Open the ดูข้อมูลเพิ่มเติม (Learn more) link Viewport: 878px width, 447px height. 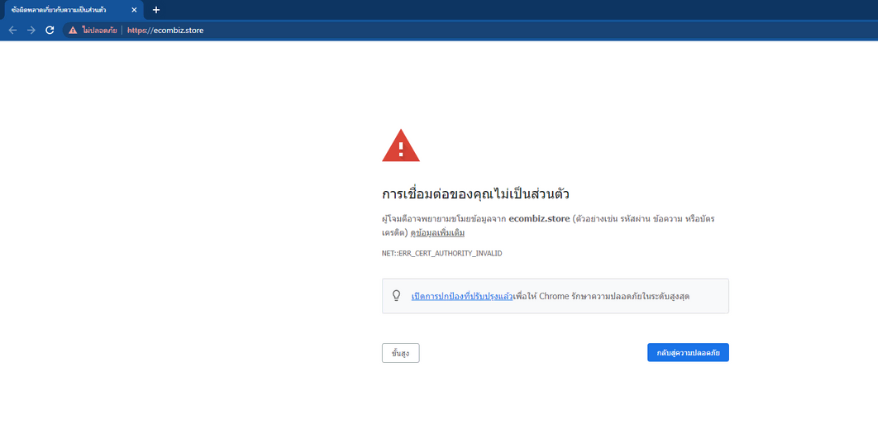point(437,232)
